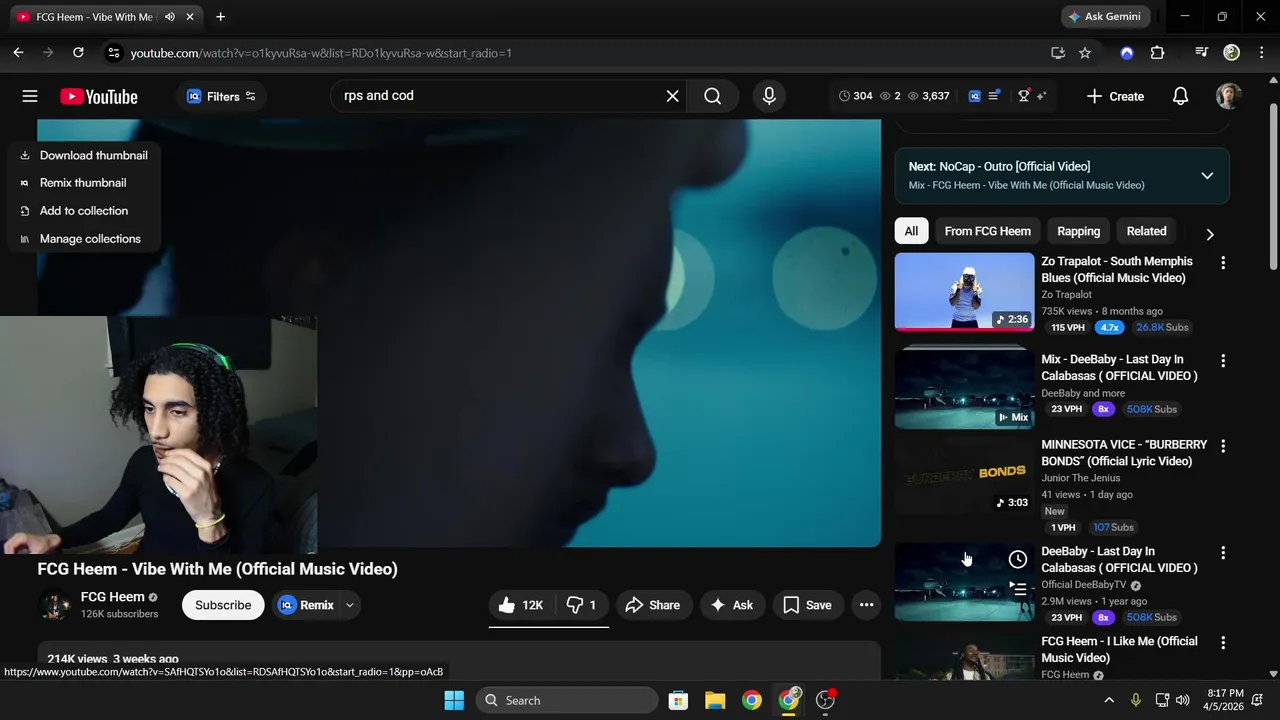Viewport: 1280px width, 720px height.
Task: Open Chrome three-dot menu
Action: [1261, 53]
